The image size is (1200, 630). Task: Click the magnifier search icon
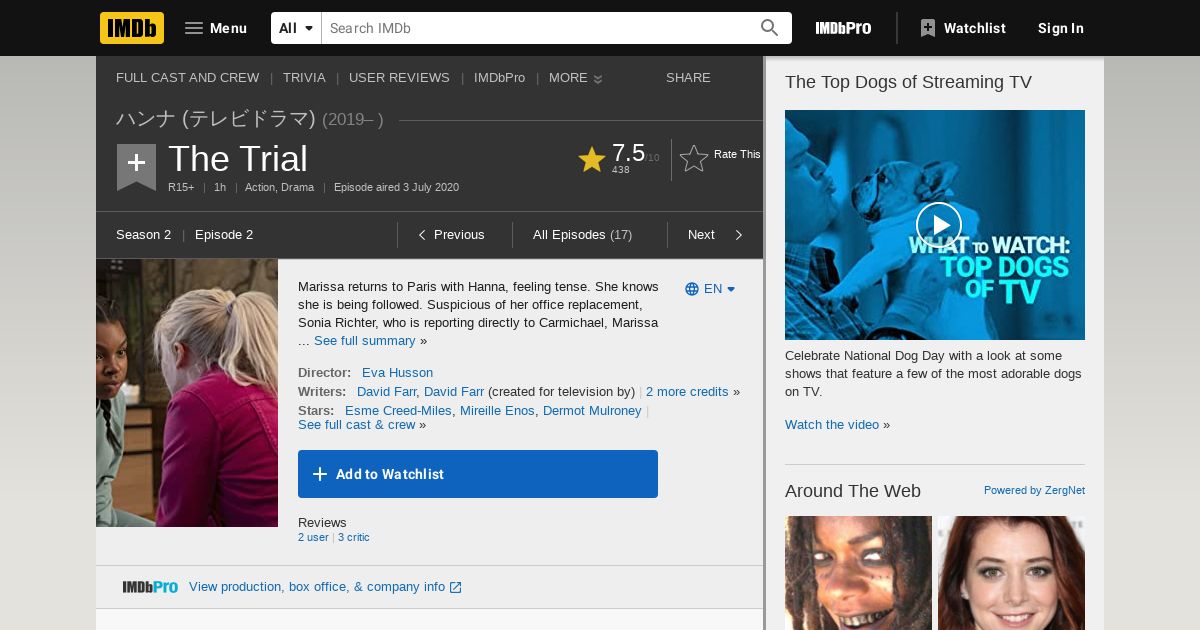[769, 28]
